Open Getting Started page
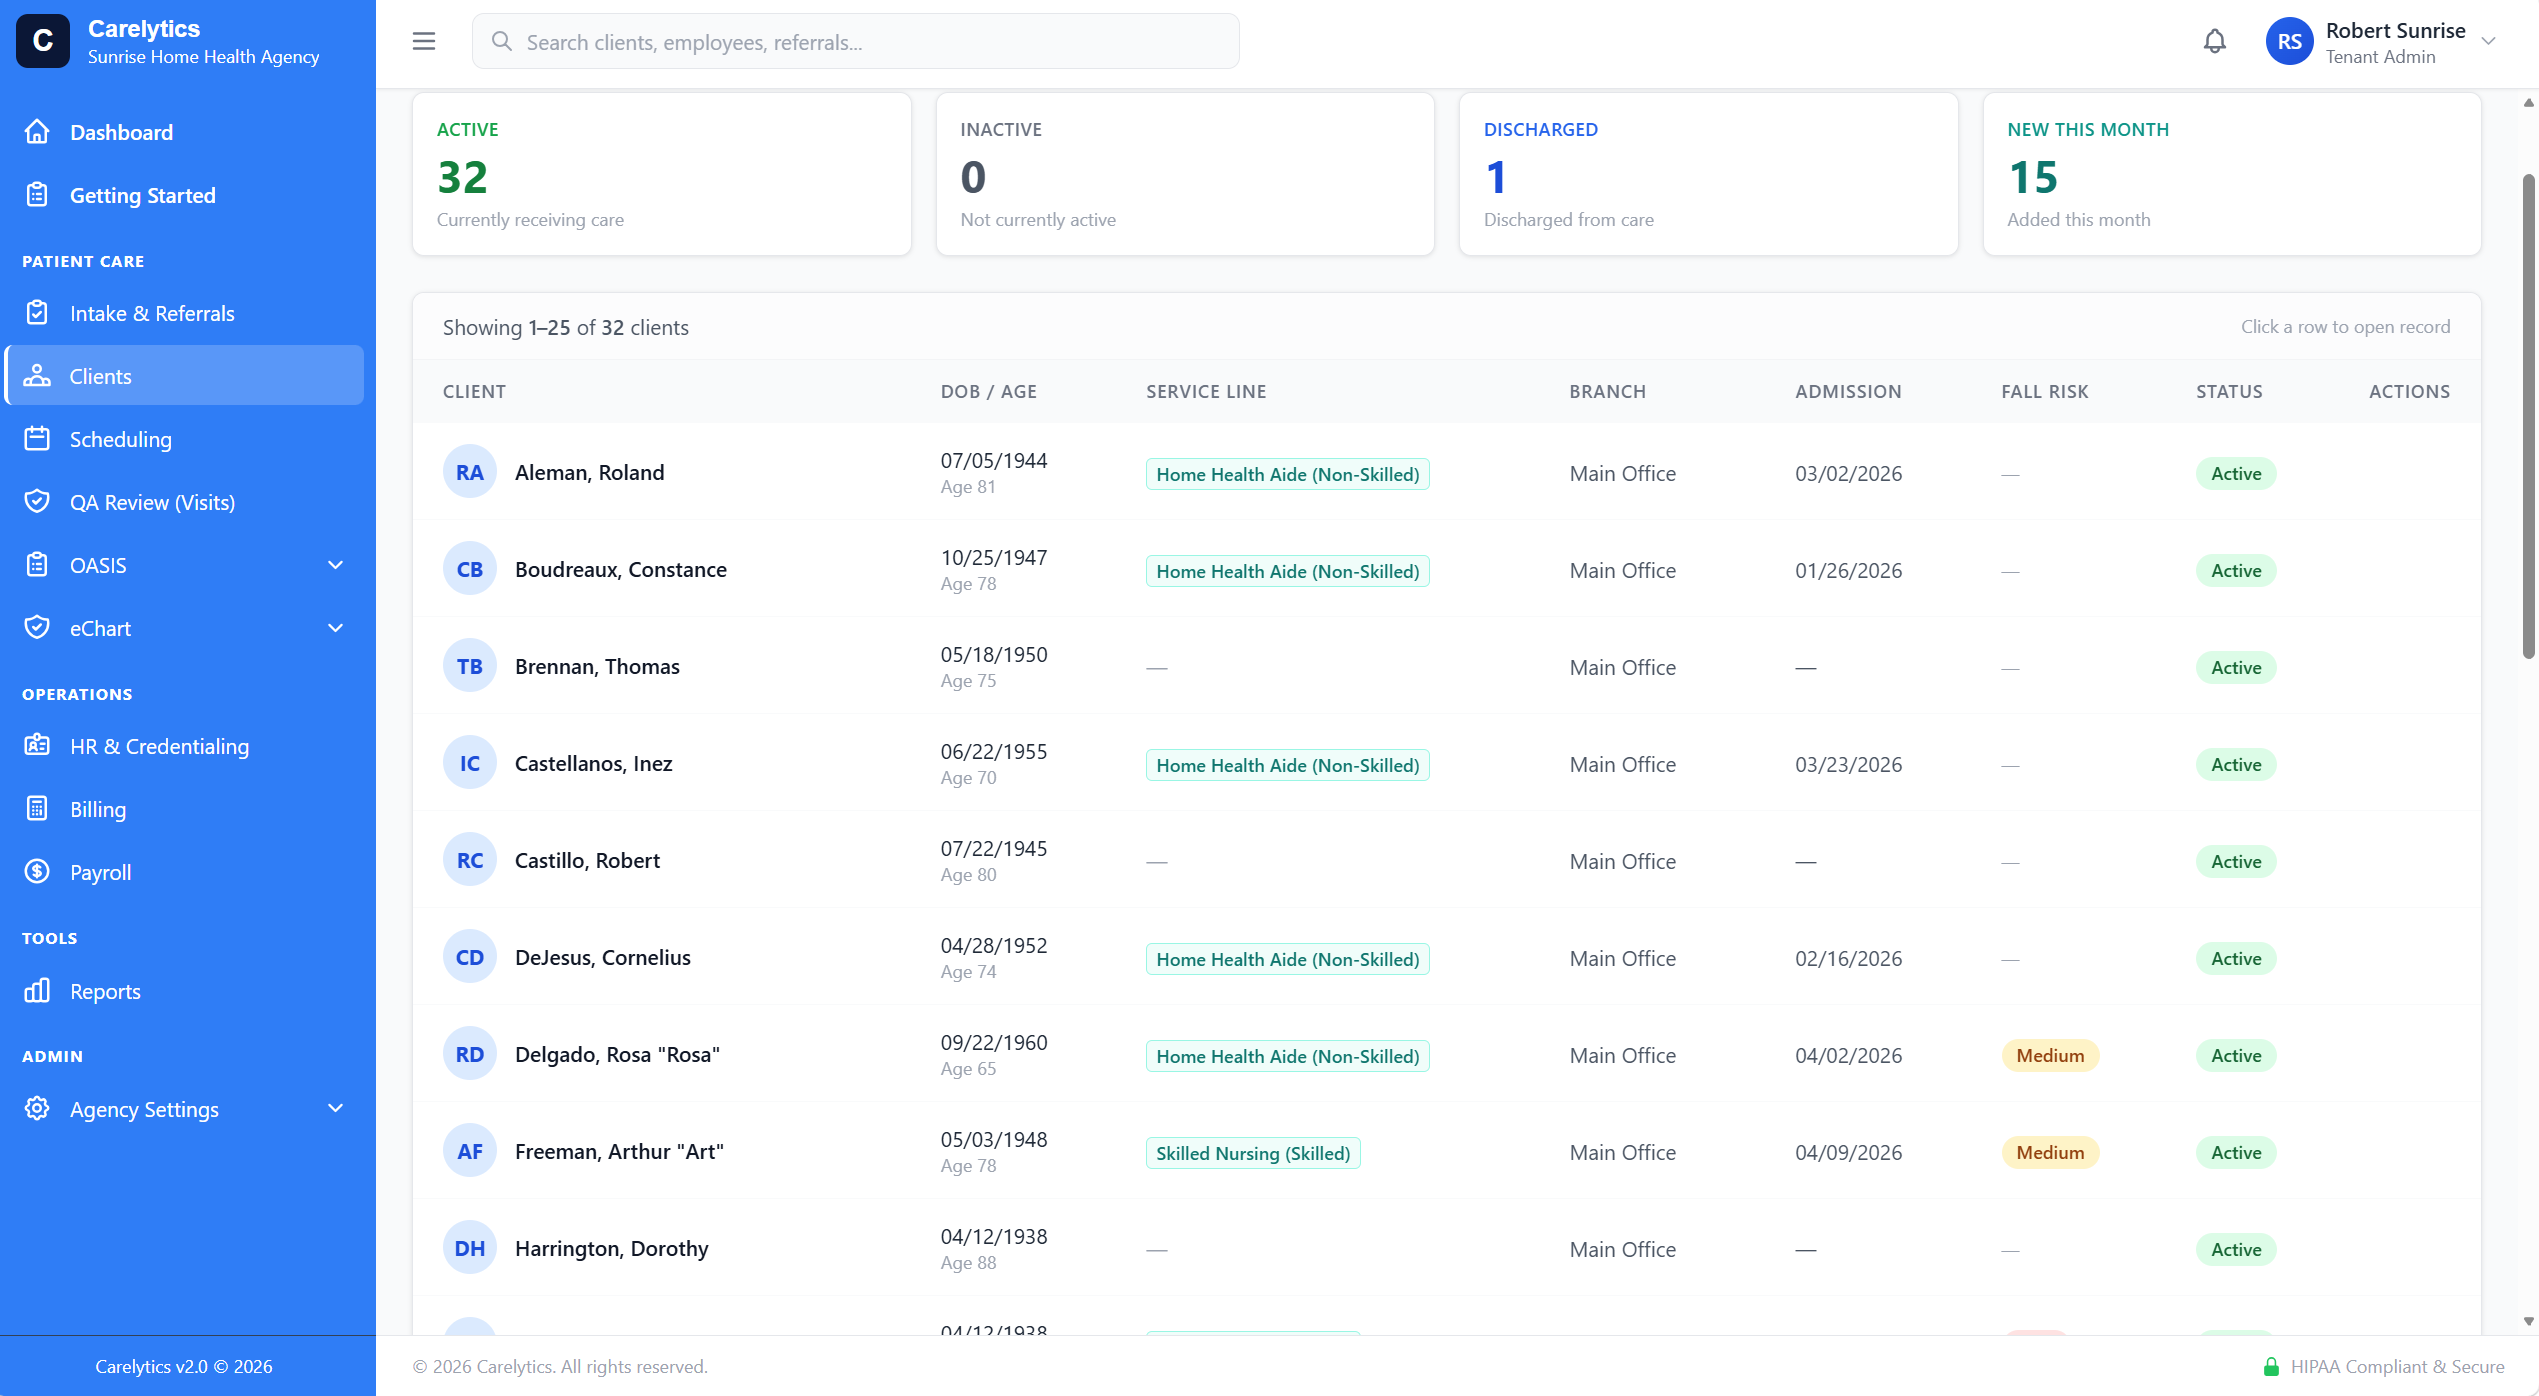The height and width of the screenshot is (1396, 2539). (185, 195)
